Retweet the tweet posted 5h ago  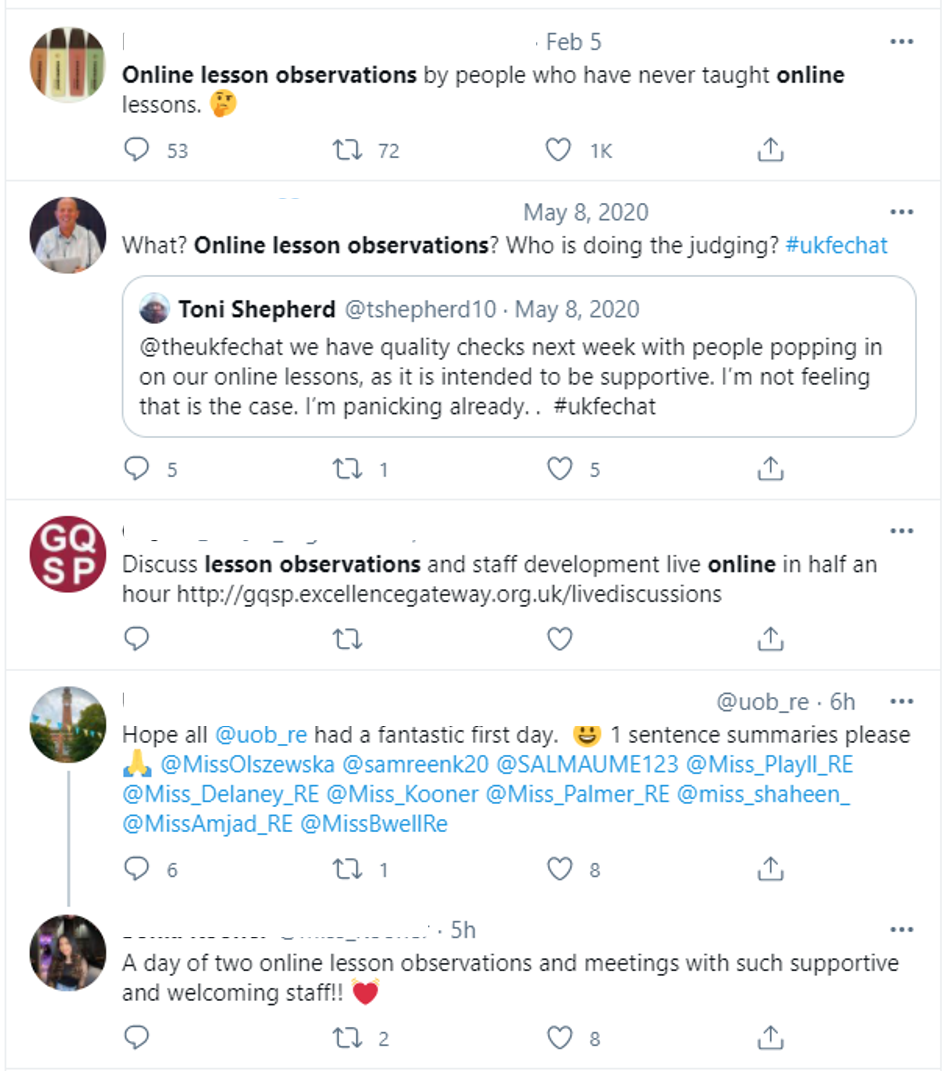(x=347, y=1038)
